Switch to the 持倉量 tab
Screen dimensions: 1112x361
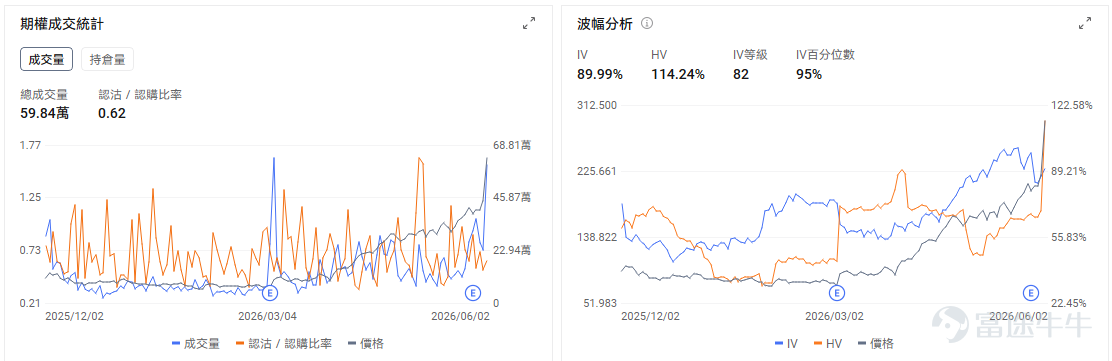point(107,59)
